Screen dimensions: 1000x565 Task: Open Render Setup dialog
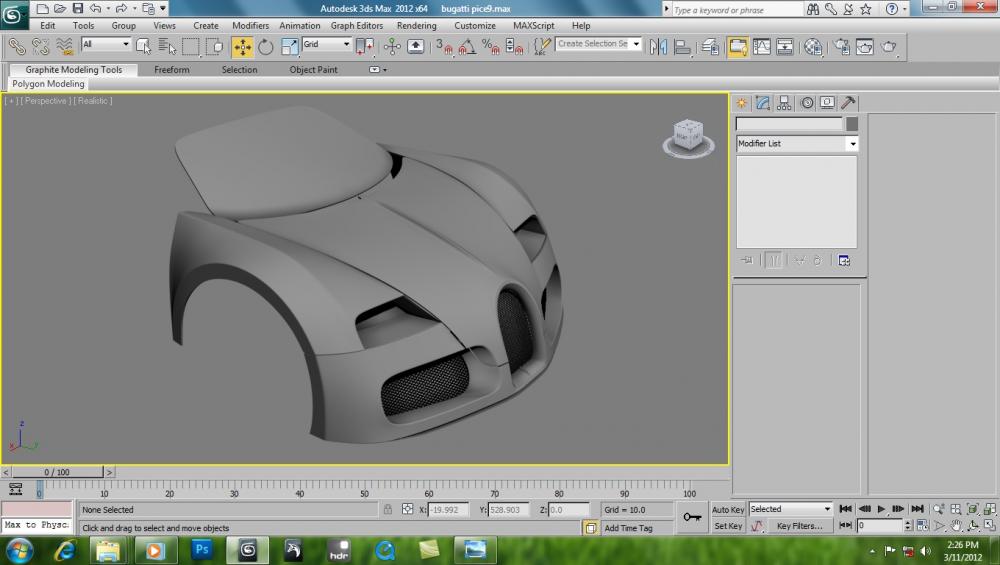pos(842,47)
